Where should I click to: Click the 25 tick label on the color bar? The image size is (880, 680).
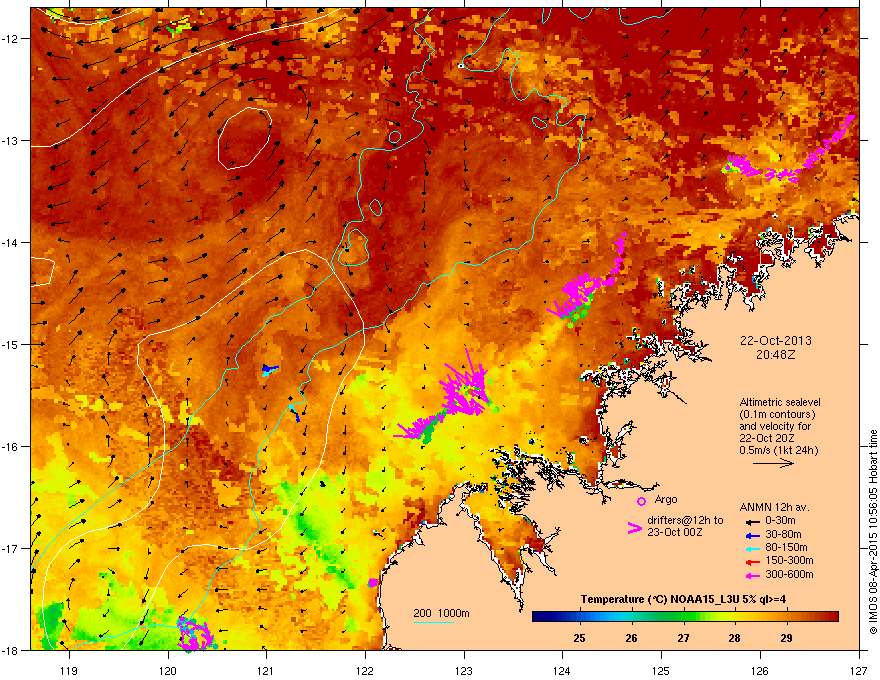(x=580, y=638)
